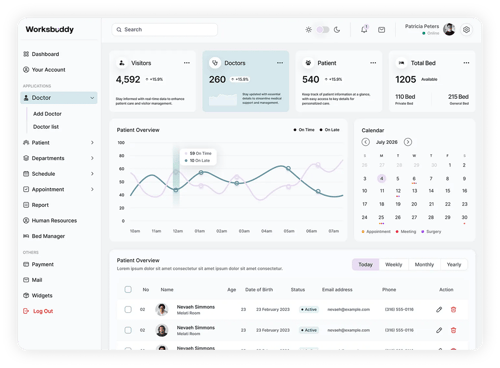The height and width of the screenshot is (368, 500).
Task: Check the first Nevaeh Simmons row checkbox
Action: [128, 309]
